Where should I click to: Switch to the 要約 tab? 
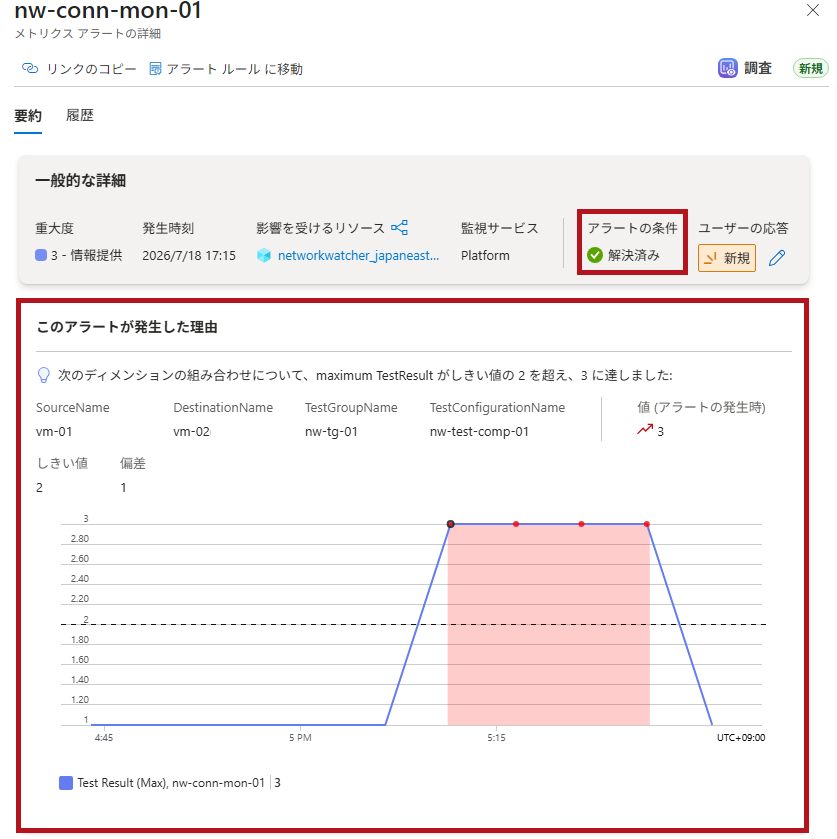(28, 116)
